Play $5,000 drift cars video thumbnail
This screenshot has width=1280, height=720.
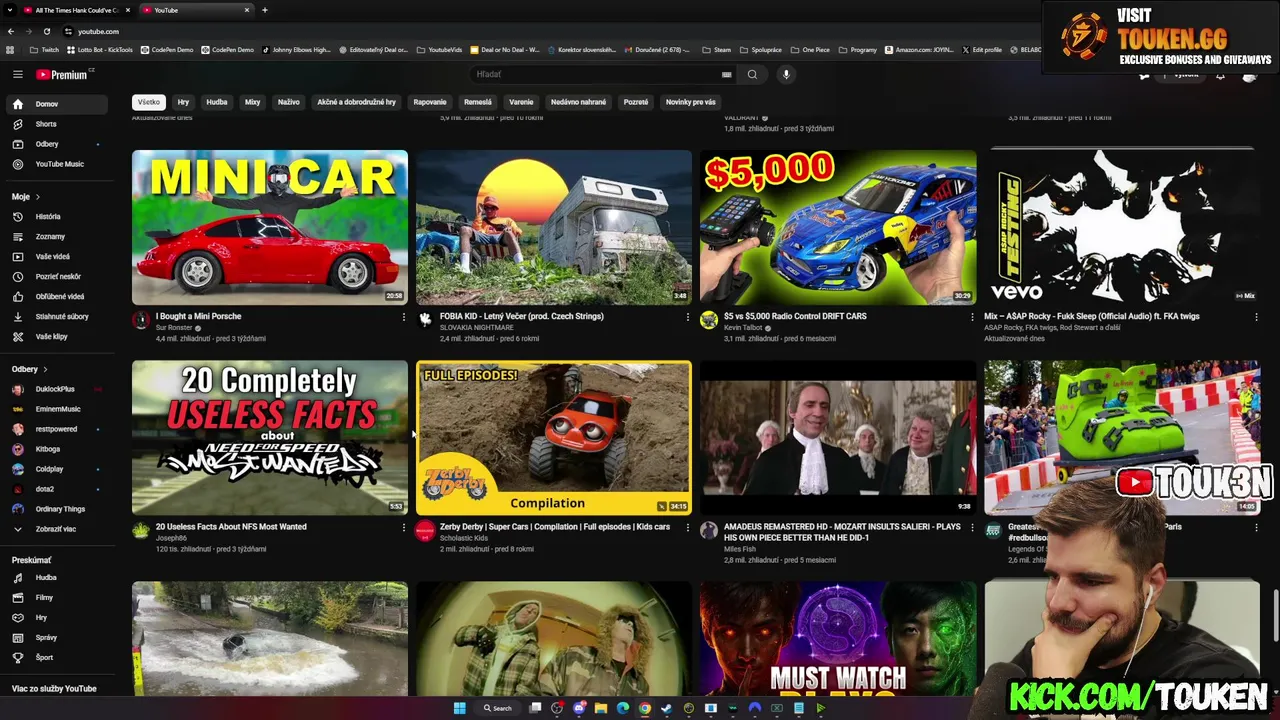pyautogui.click(x=838, y=227)
